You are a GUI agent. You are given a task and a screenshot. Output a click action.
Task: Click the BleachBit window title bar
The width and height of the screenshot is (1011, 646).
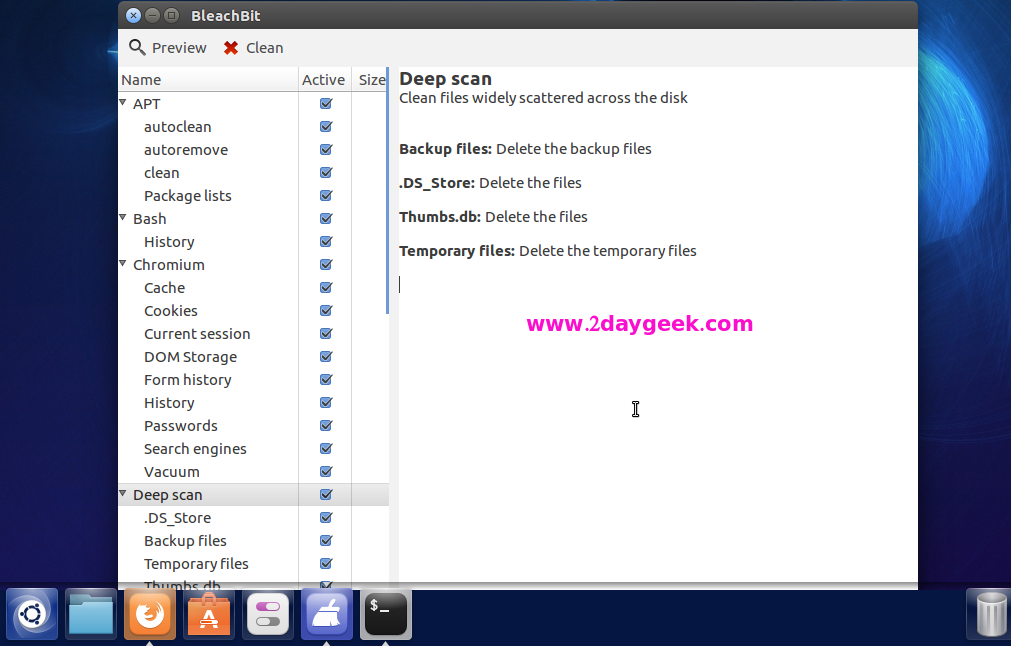tap(518, 15)
